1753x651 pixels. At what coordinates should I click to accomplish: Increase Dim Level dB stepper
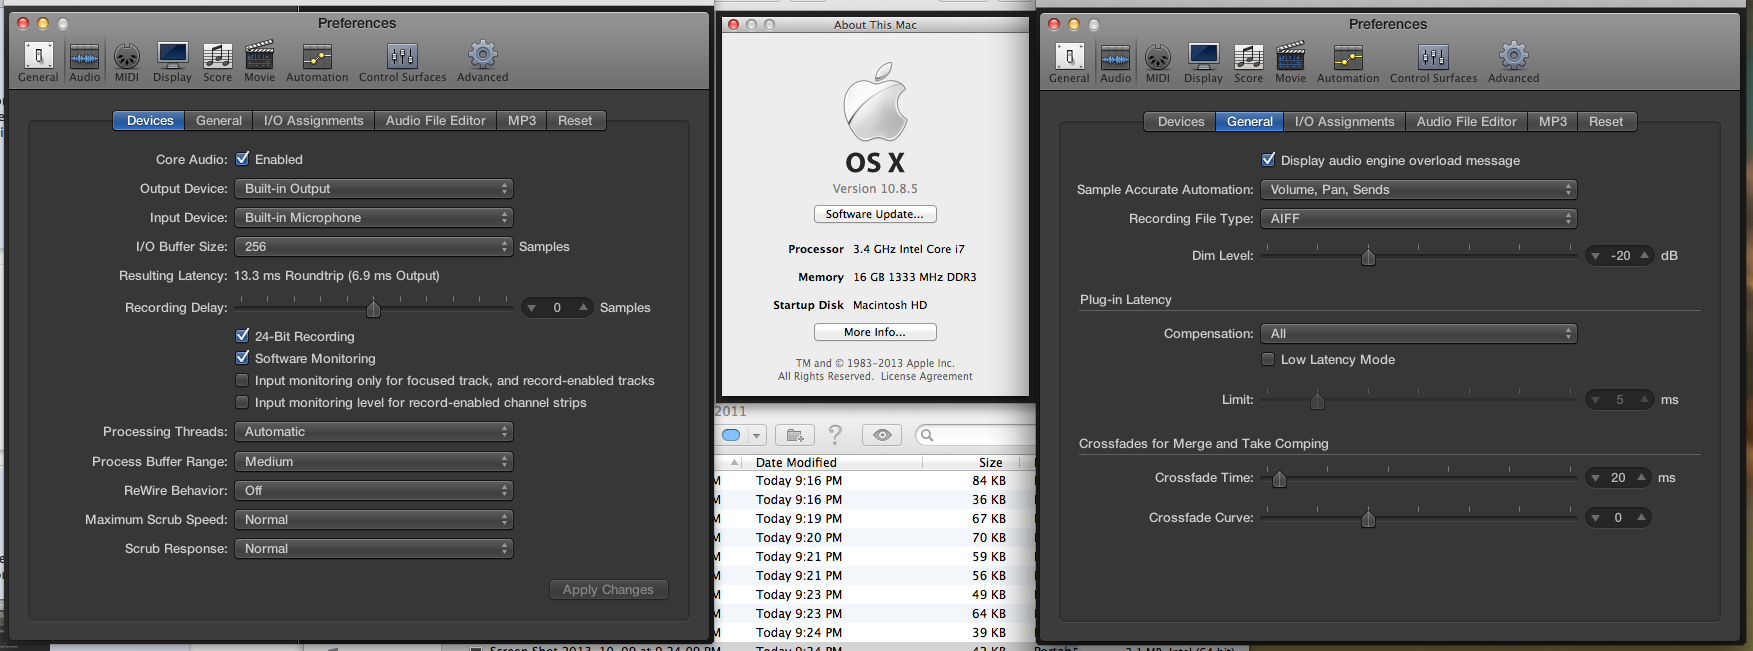click(1644, 256)
